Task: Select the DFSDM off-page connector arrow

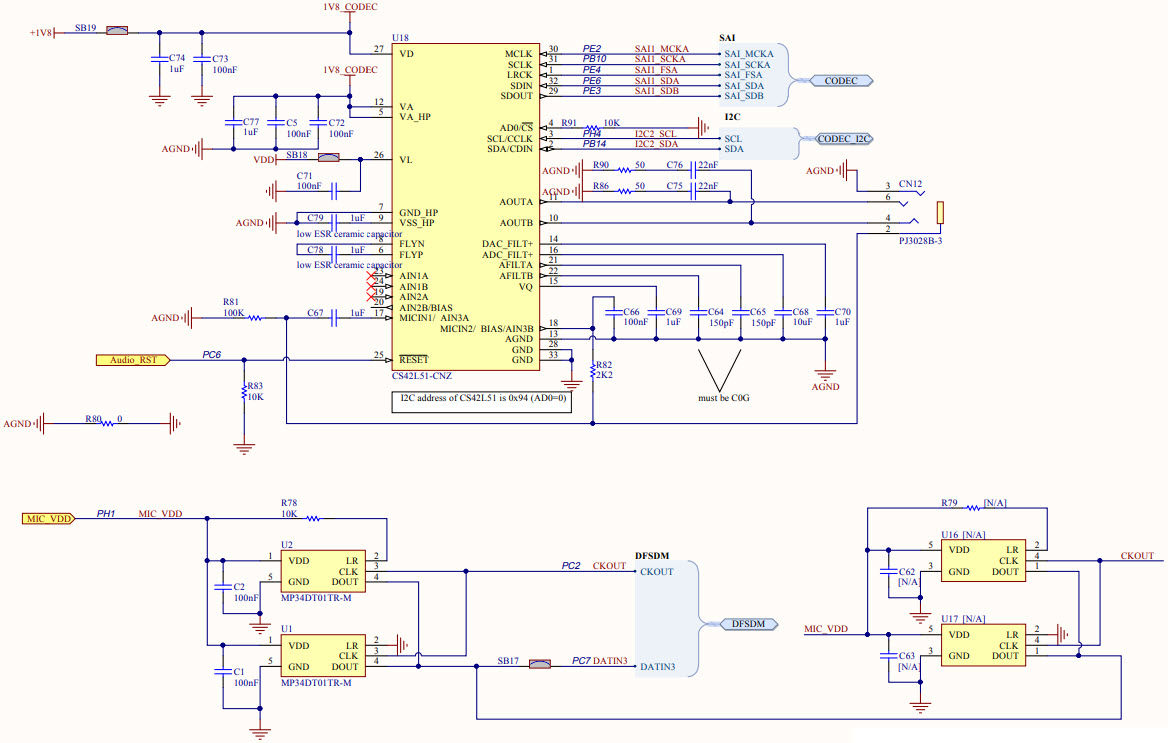Action: click(748, 623)
